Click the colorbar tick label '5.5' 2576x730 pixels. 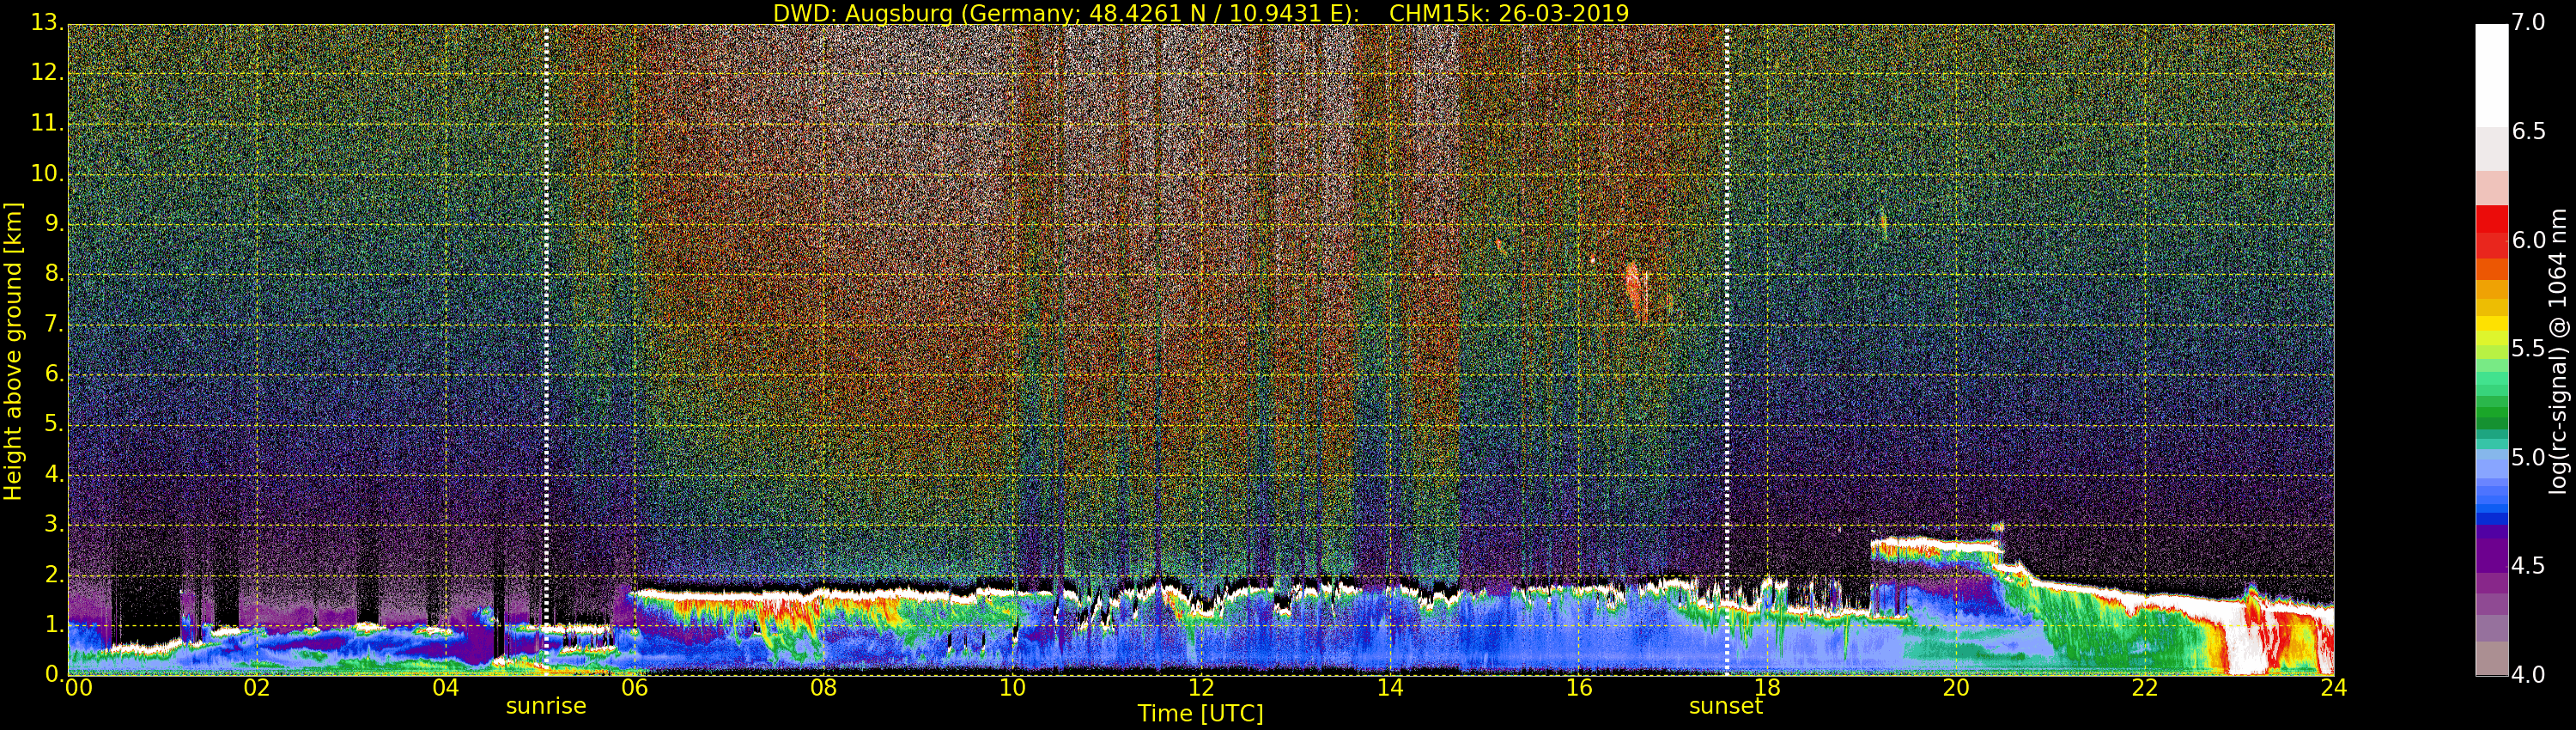coord(2529,349)
